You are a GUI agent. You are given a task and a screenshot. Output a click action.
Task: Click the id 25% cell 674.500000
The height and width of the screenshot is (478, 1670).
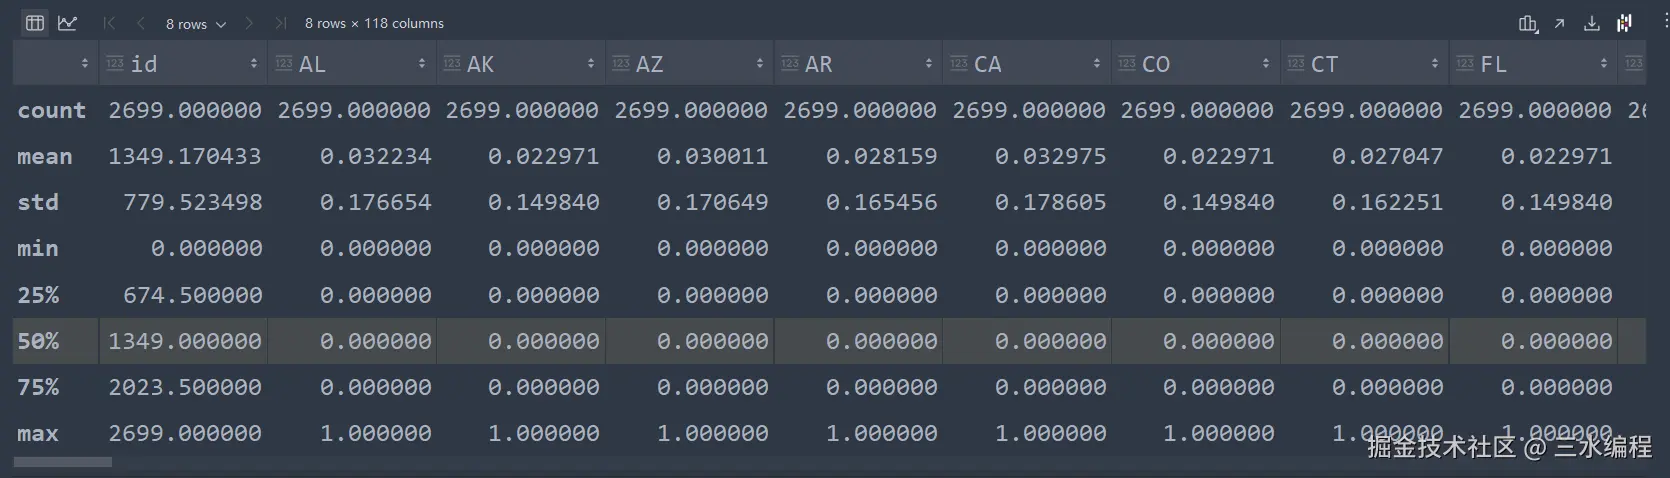pyautogui.click(x=193, y=295)
